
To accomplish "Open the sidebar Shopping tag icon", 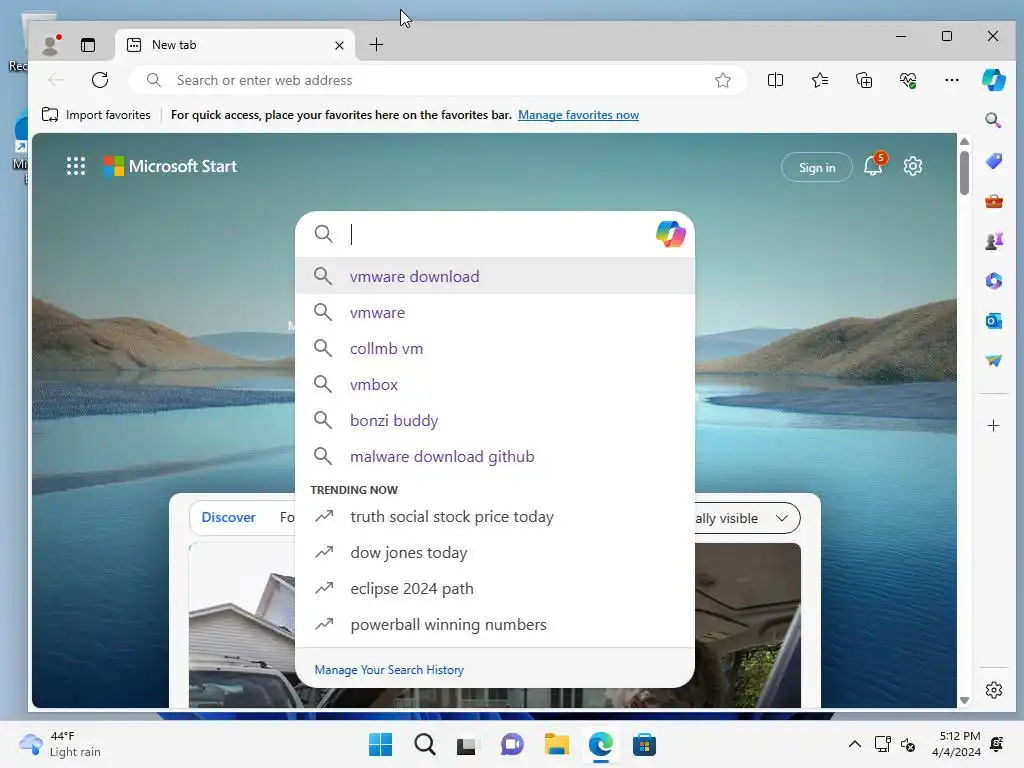I will point(993,161).
